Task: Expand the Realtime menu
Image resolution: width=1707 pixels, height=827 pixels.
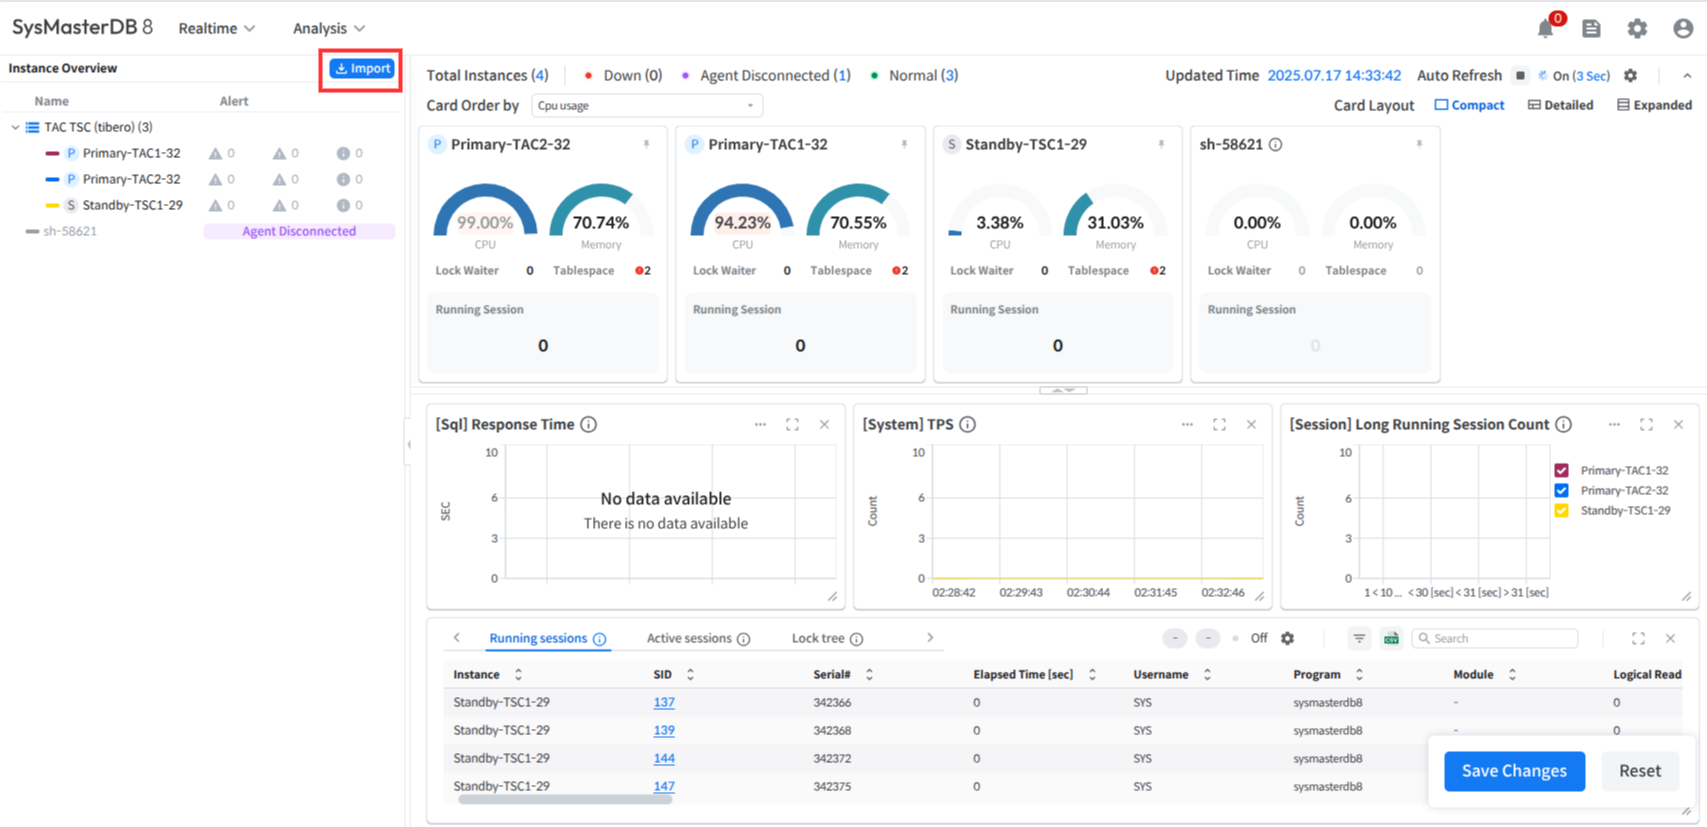Action: click(x=216, y=28)
